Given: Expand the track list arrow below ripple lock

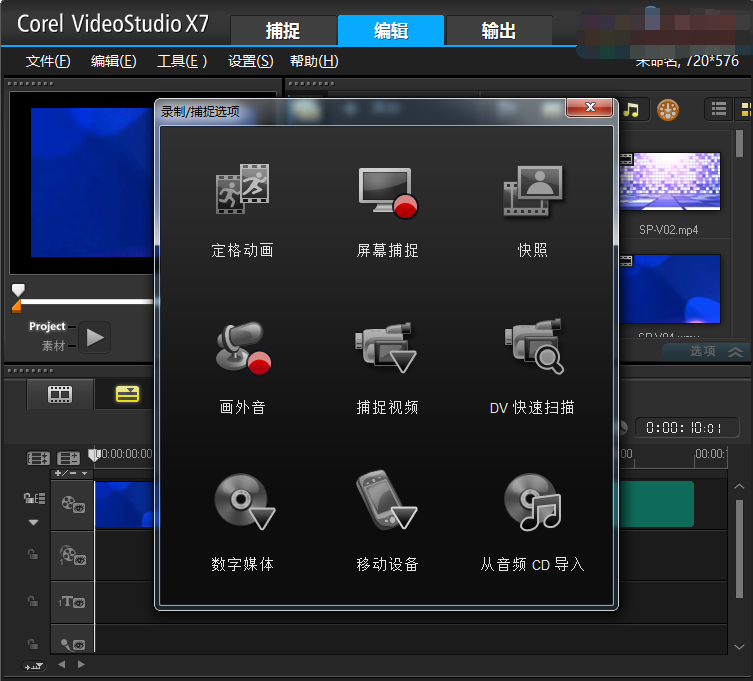Looking at the screenshot, I should click(x=33, y=522).
